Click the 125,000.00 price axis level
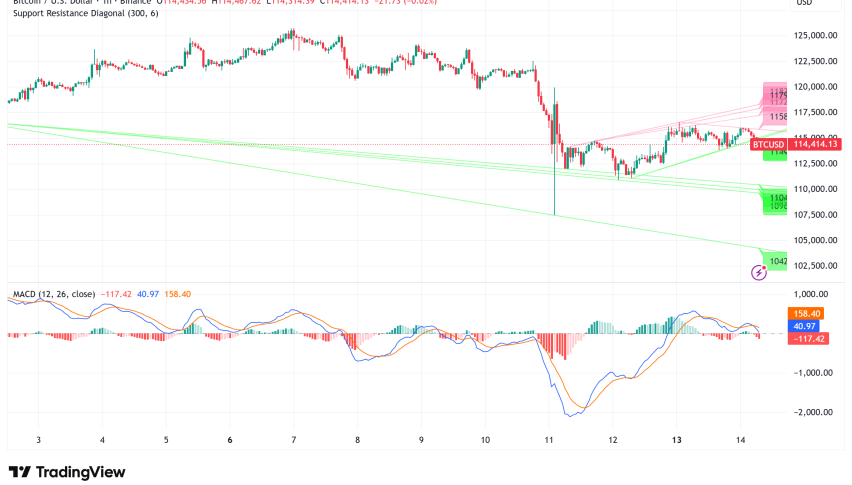Screen dimensions: 852x485 click(x=814, y=35)
